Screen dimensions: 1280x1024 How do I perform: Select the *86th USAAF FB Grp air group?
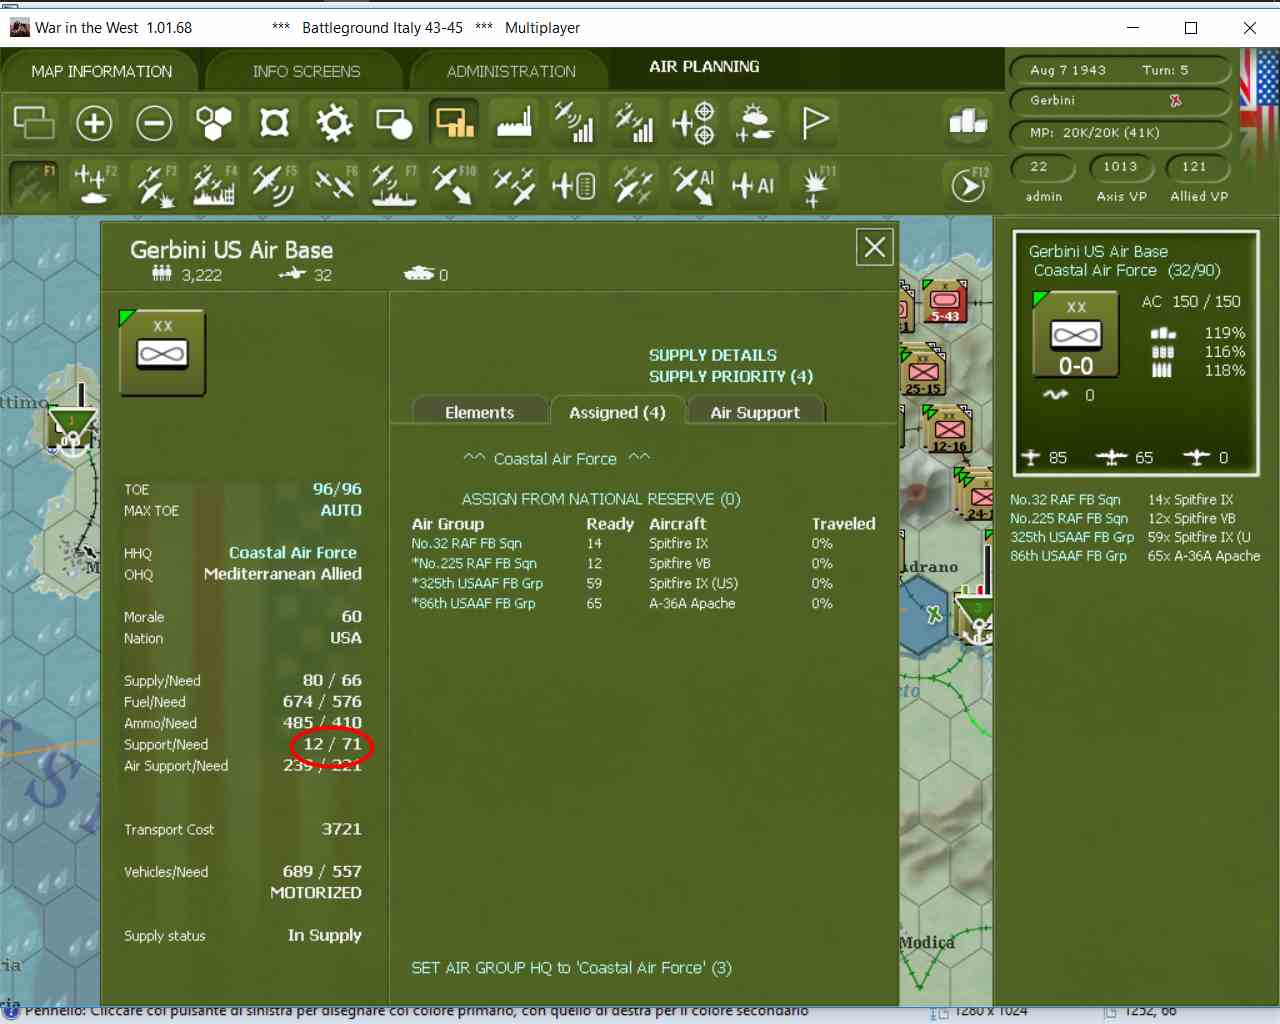[x=474, y=604]
